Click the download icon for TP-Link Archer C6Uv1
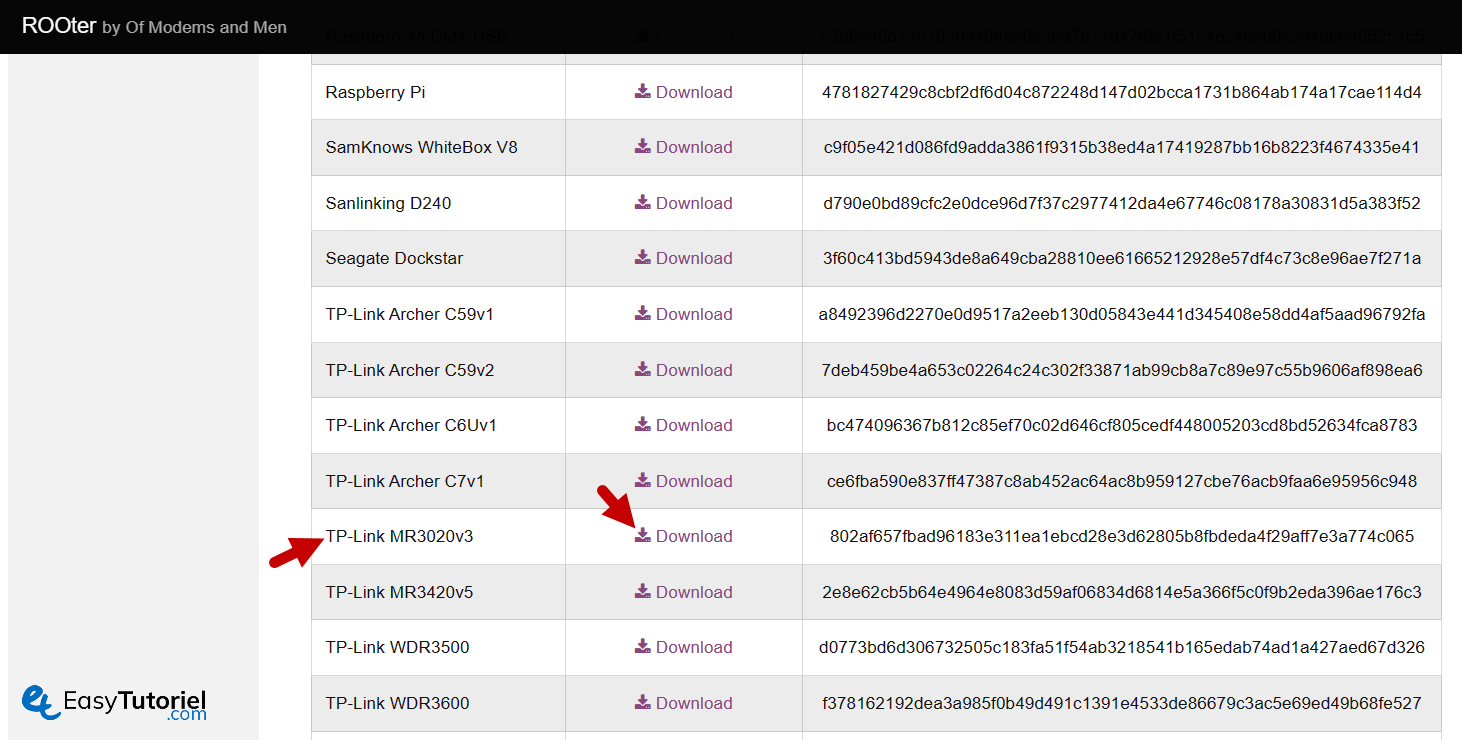Screen dimensions: 1462x740 click(x=643, y=425)
